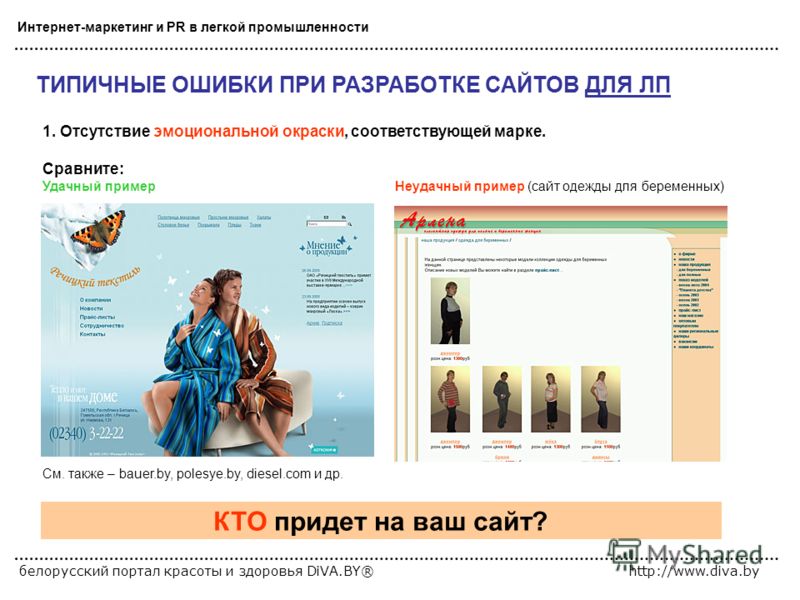Image resolution: width=800 pixels, height=600 pixels.
Task: Open 'Новости' in the left site menu
Action: pos(91,309)
